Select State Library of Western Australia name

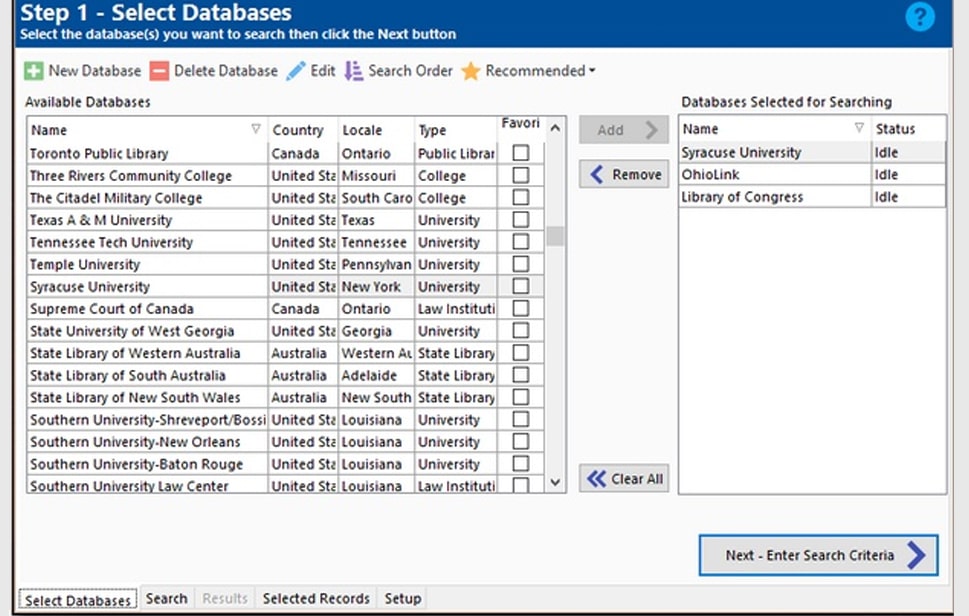coord(135,353)
